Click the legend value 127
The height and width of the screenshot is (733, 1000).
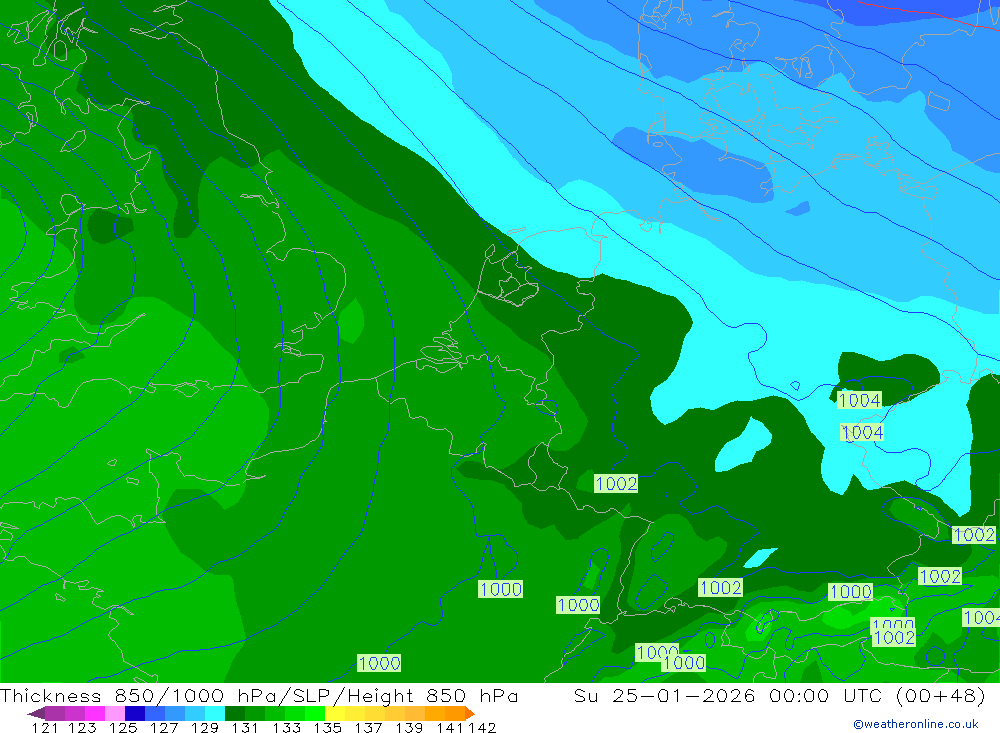tap(164, 728)
